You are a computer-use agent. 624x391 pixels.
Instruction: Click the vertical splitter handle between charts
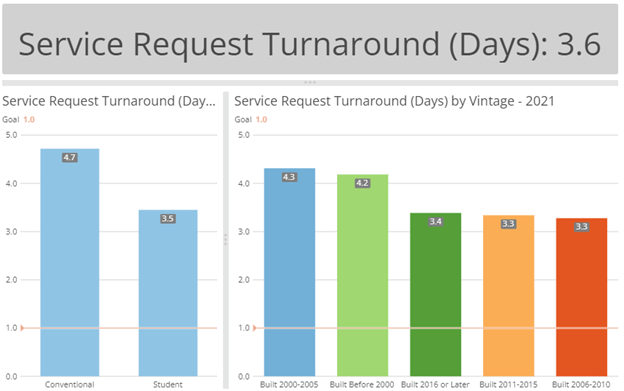click(x=226, y=239)
